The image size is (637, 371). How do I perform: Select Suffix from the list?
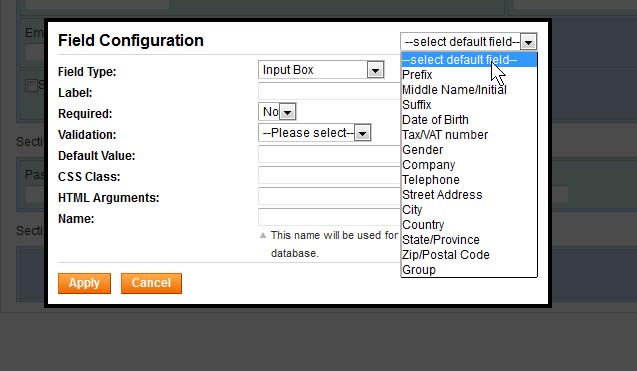click(469, 105)
